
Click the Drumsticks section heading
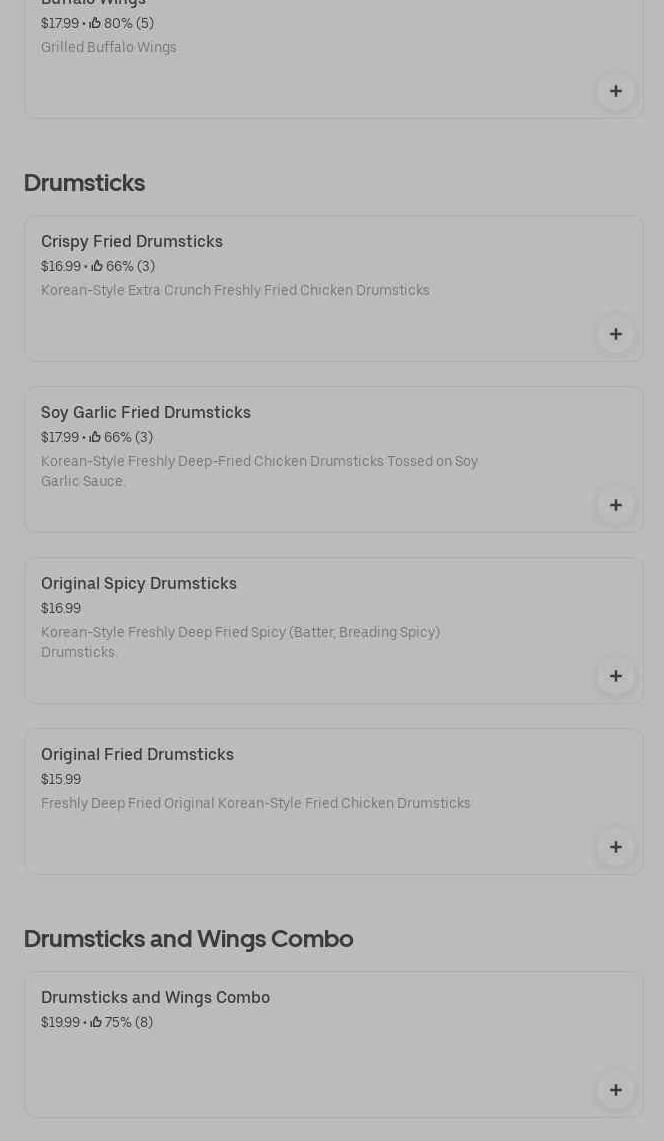point(84,183)
